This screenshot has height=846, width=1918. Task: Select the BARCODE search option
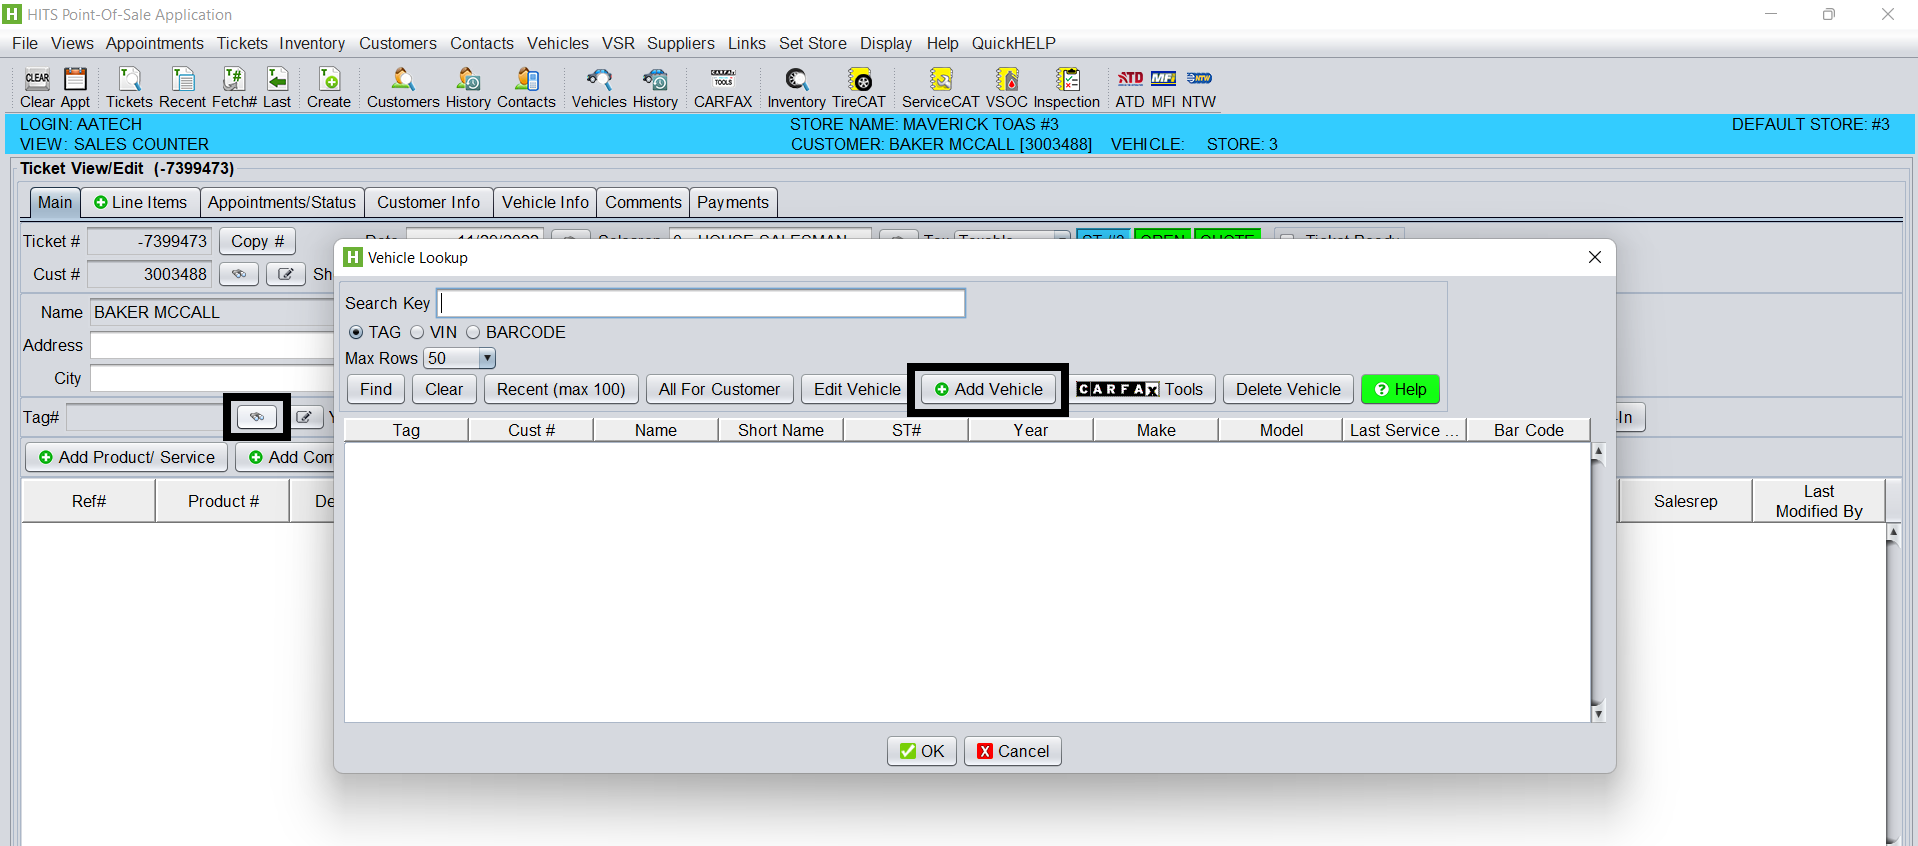[473, 332]
